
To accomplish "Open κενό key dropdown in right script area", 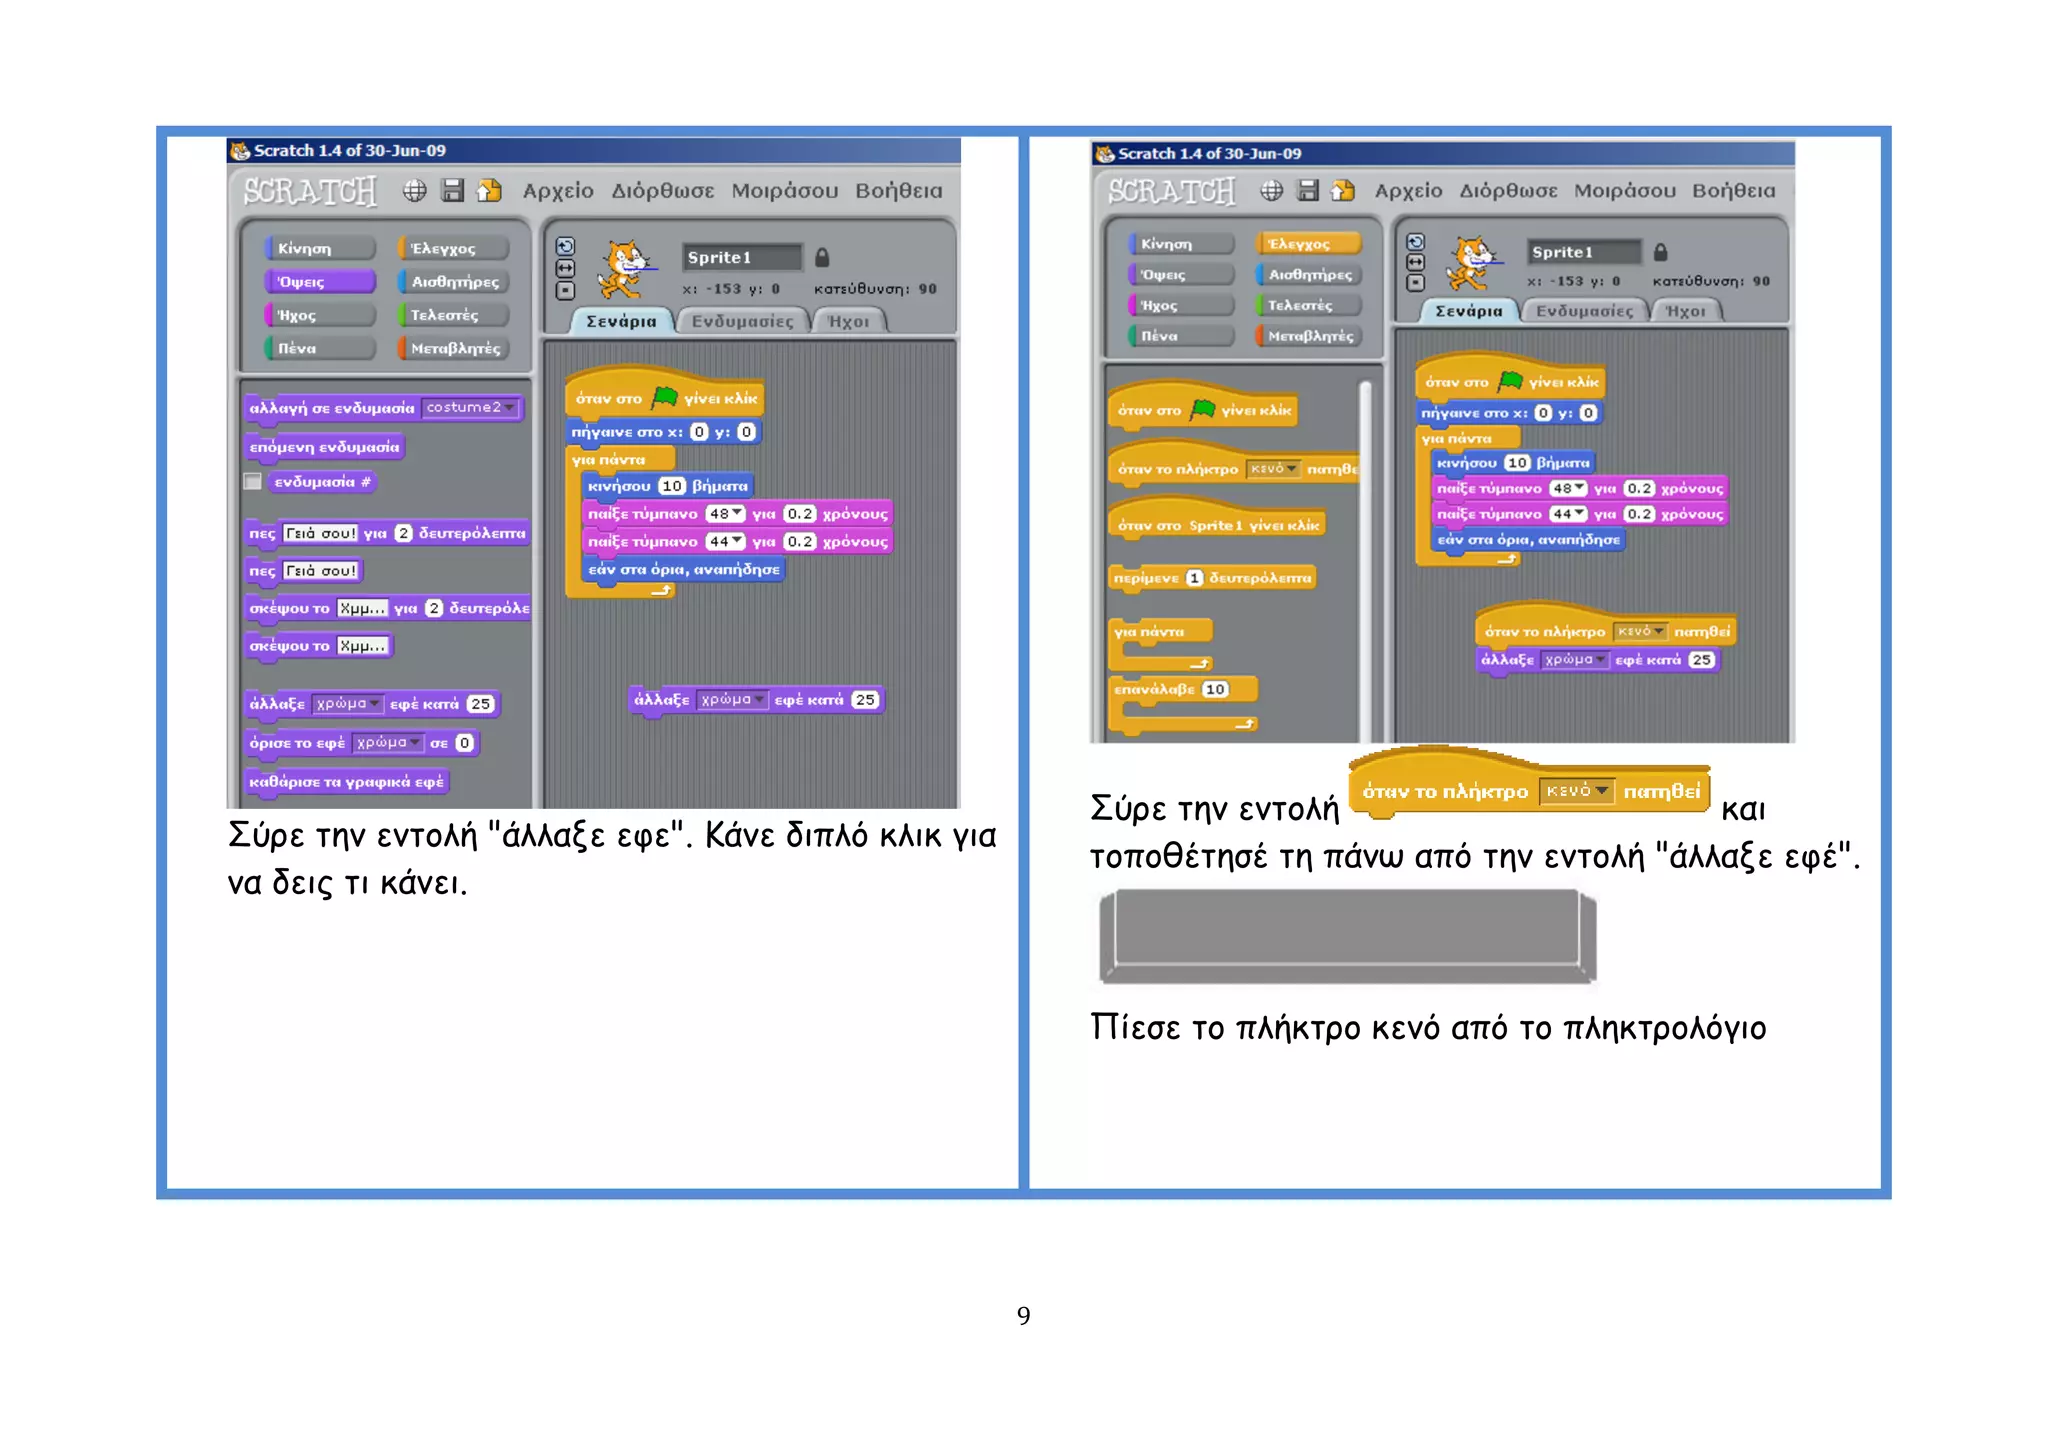I will [1658, 631].
